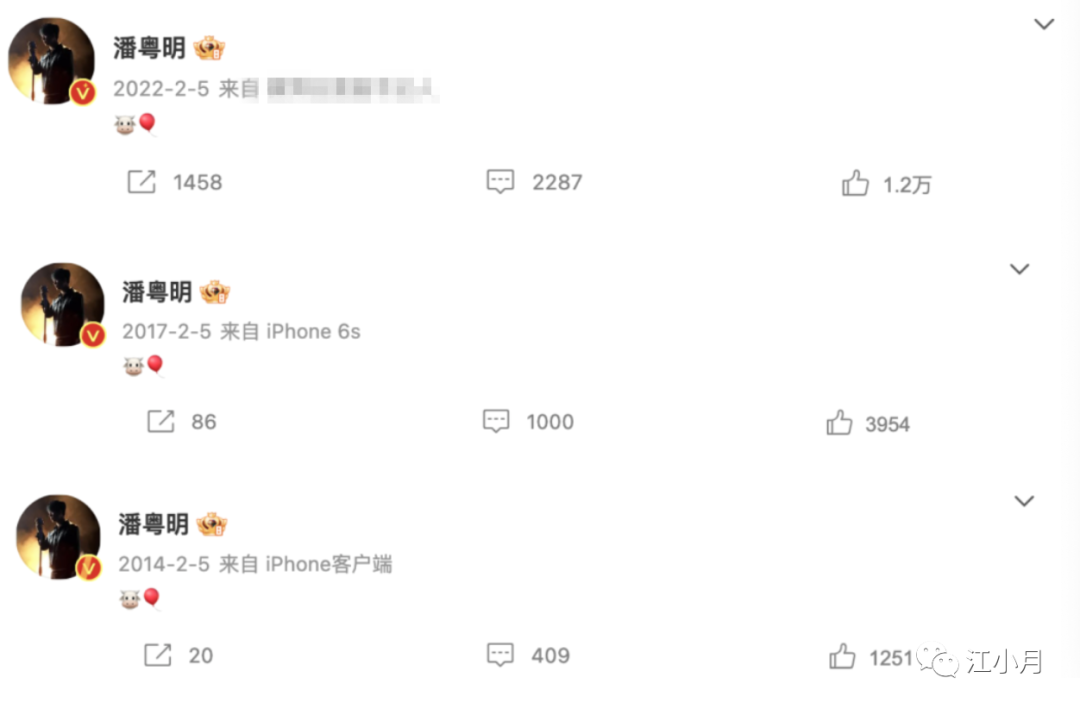The height and width of the screenshot is (709, 1080).
Task: Open 潘粤明 profile name on first post
Action: point(149,48)
